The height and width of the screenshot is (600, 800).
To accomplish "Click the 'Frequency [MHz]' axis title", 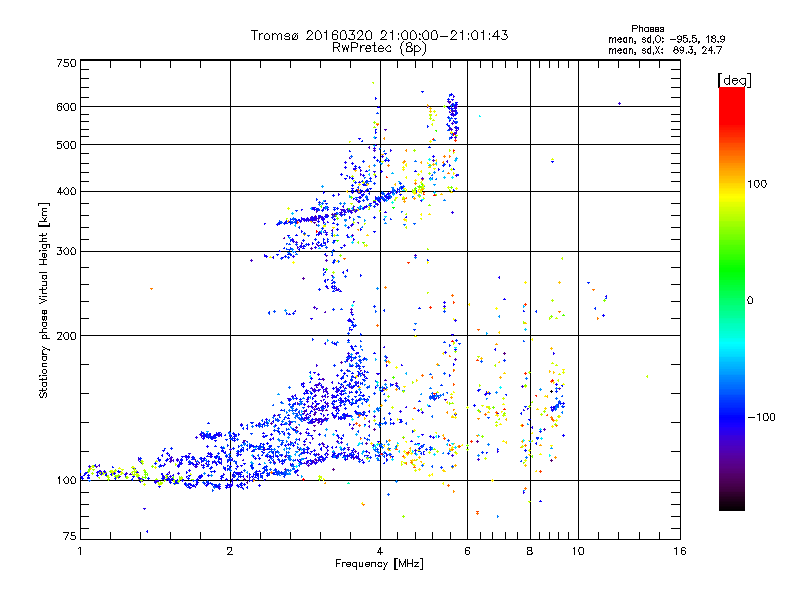I will tap(379, 564).
